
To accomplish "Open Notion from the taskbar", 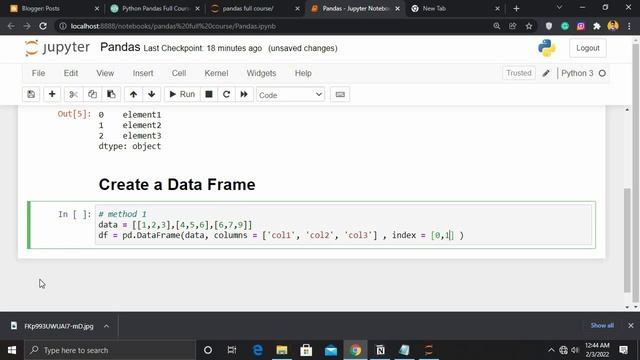I will pos(380,350).
